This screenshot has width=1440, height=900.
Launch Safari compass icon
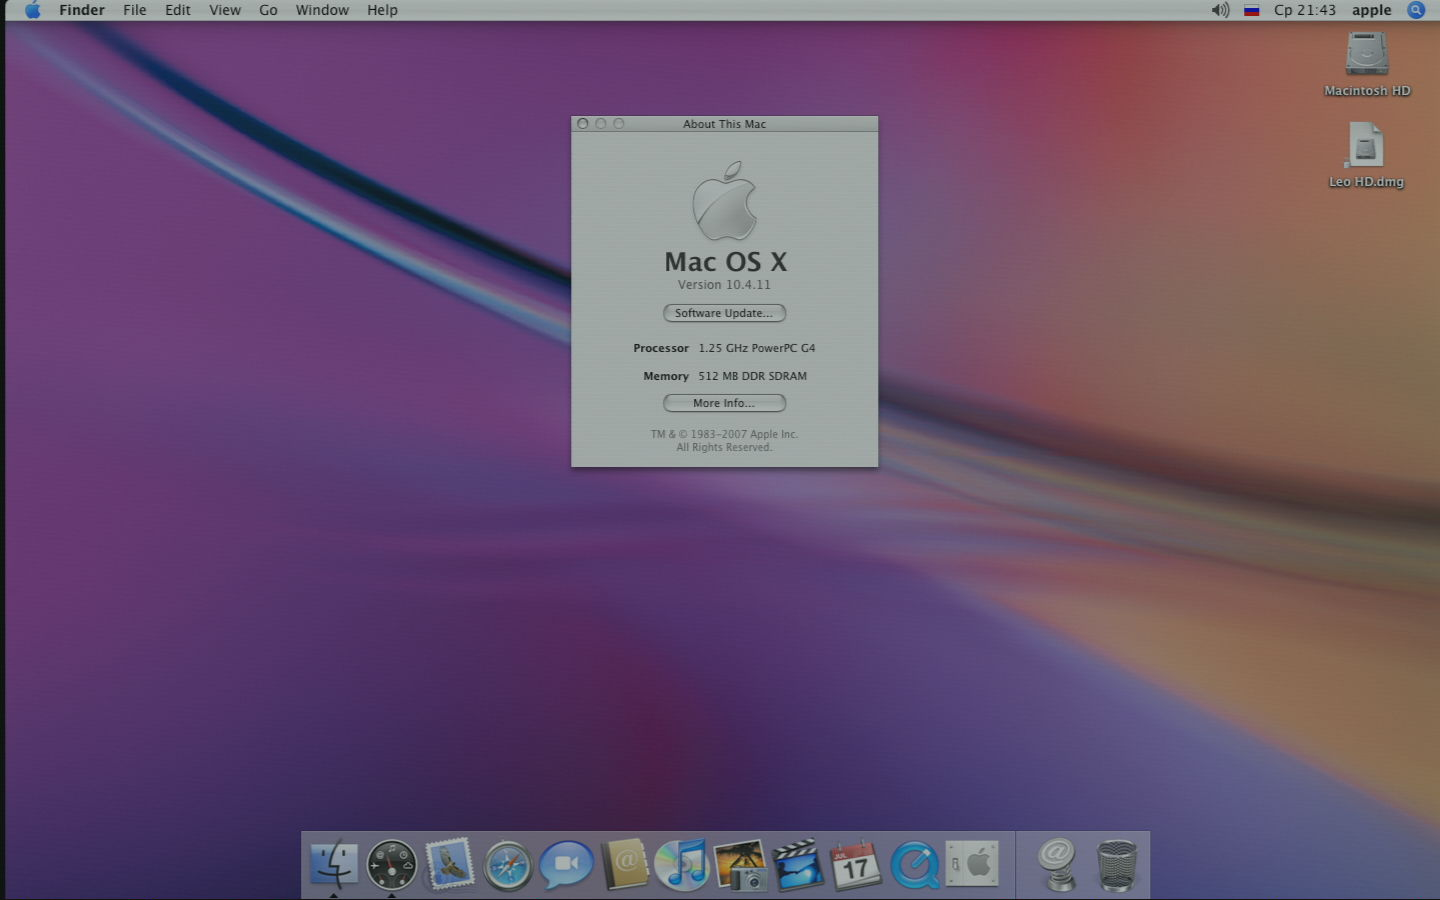[x=508, y=865]
